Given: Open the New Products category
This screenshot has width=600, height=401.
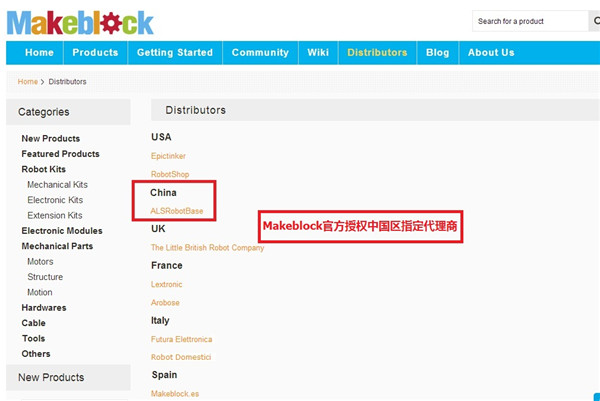Looking at the screenshot, I should 51,139.
